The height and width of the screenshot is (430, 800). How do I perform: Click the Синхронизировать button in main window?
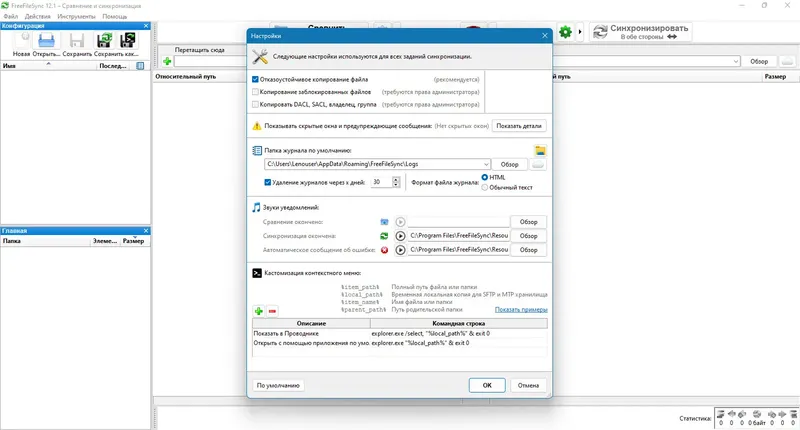[x=641, y=32]
